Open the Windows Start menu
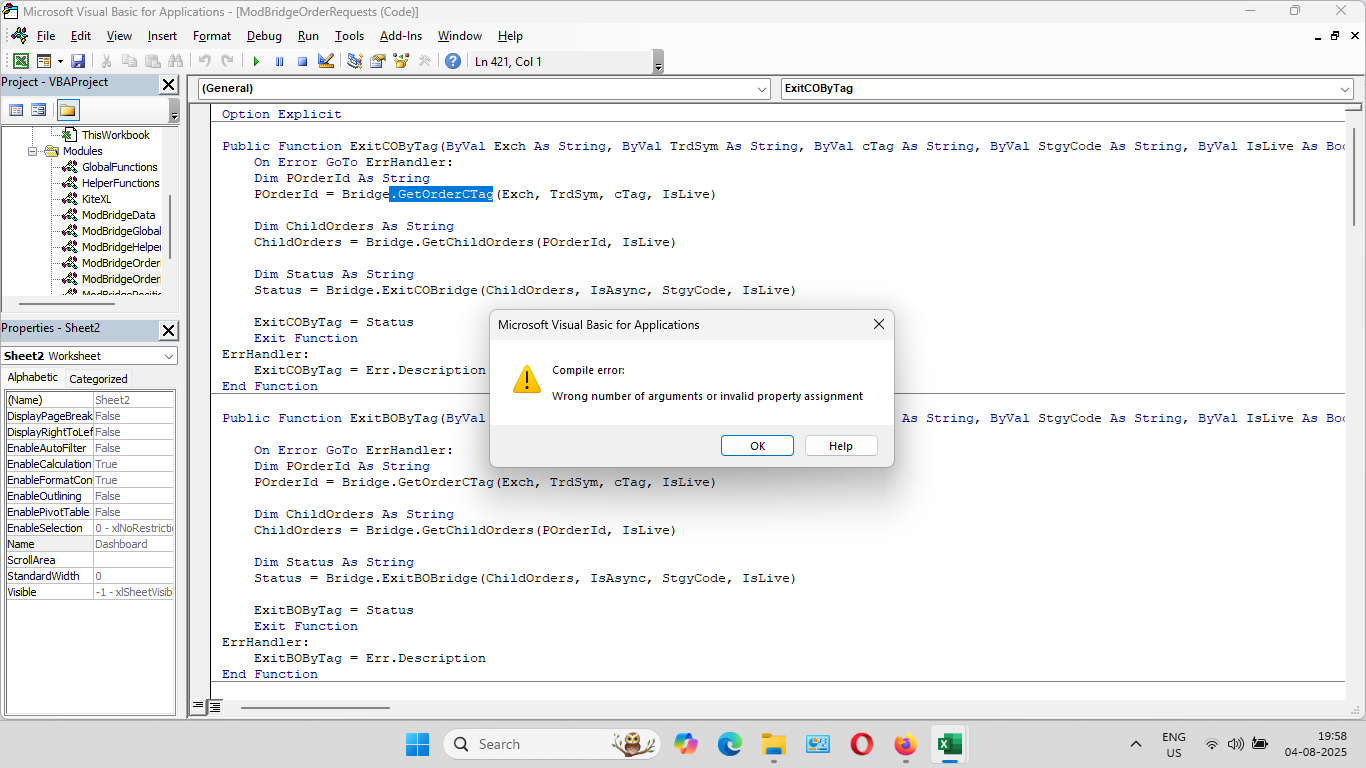Image resolution: width=1366 pixels, height=768 pixels. 418,744
